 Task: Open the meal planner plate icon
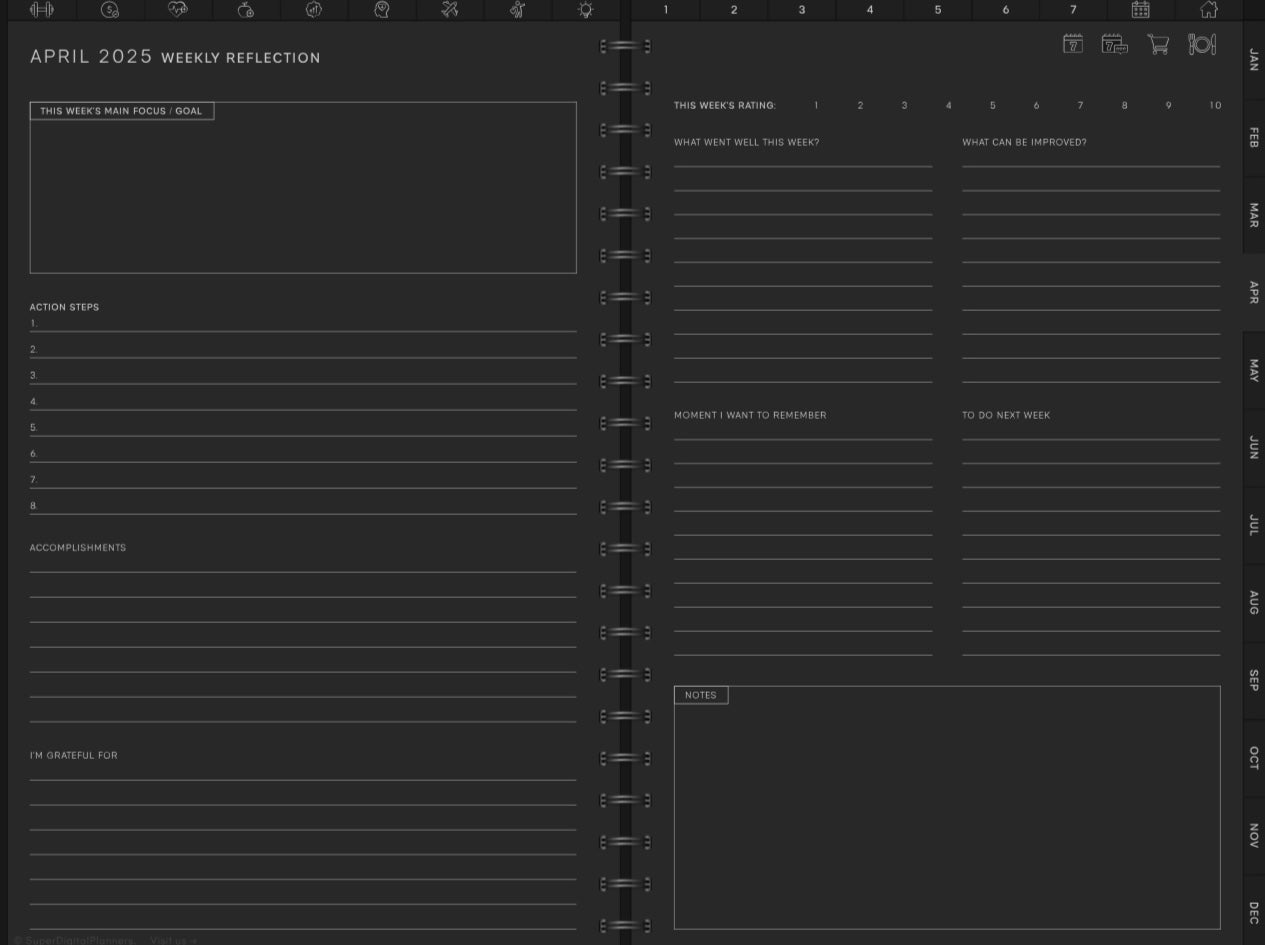point(1201,44)
